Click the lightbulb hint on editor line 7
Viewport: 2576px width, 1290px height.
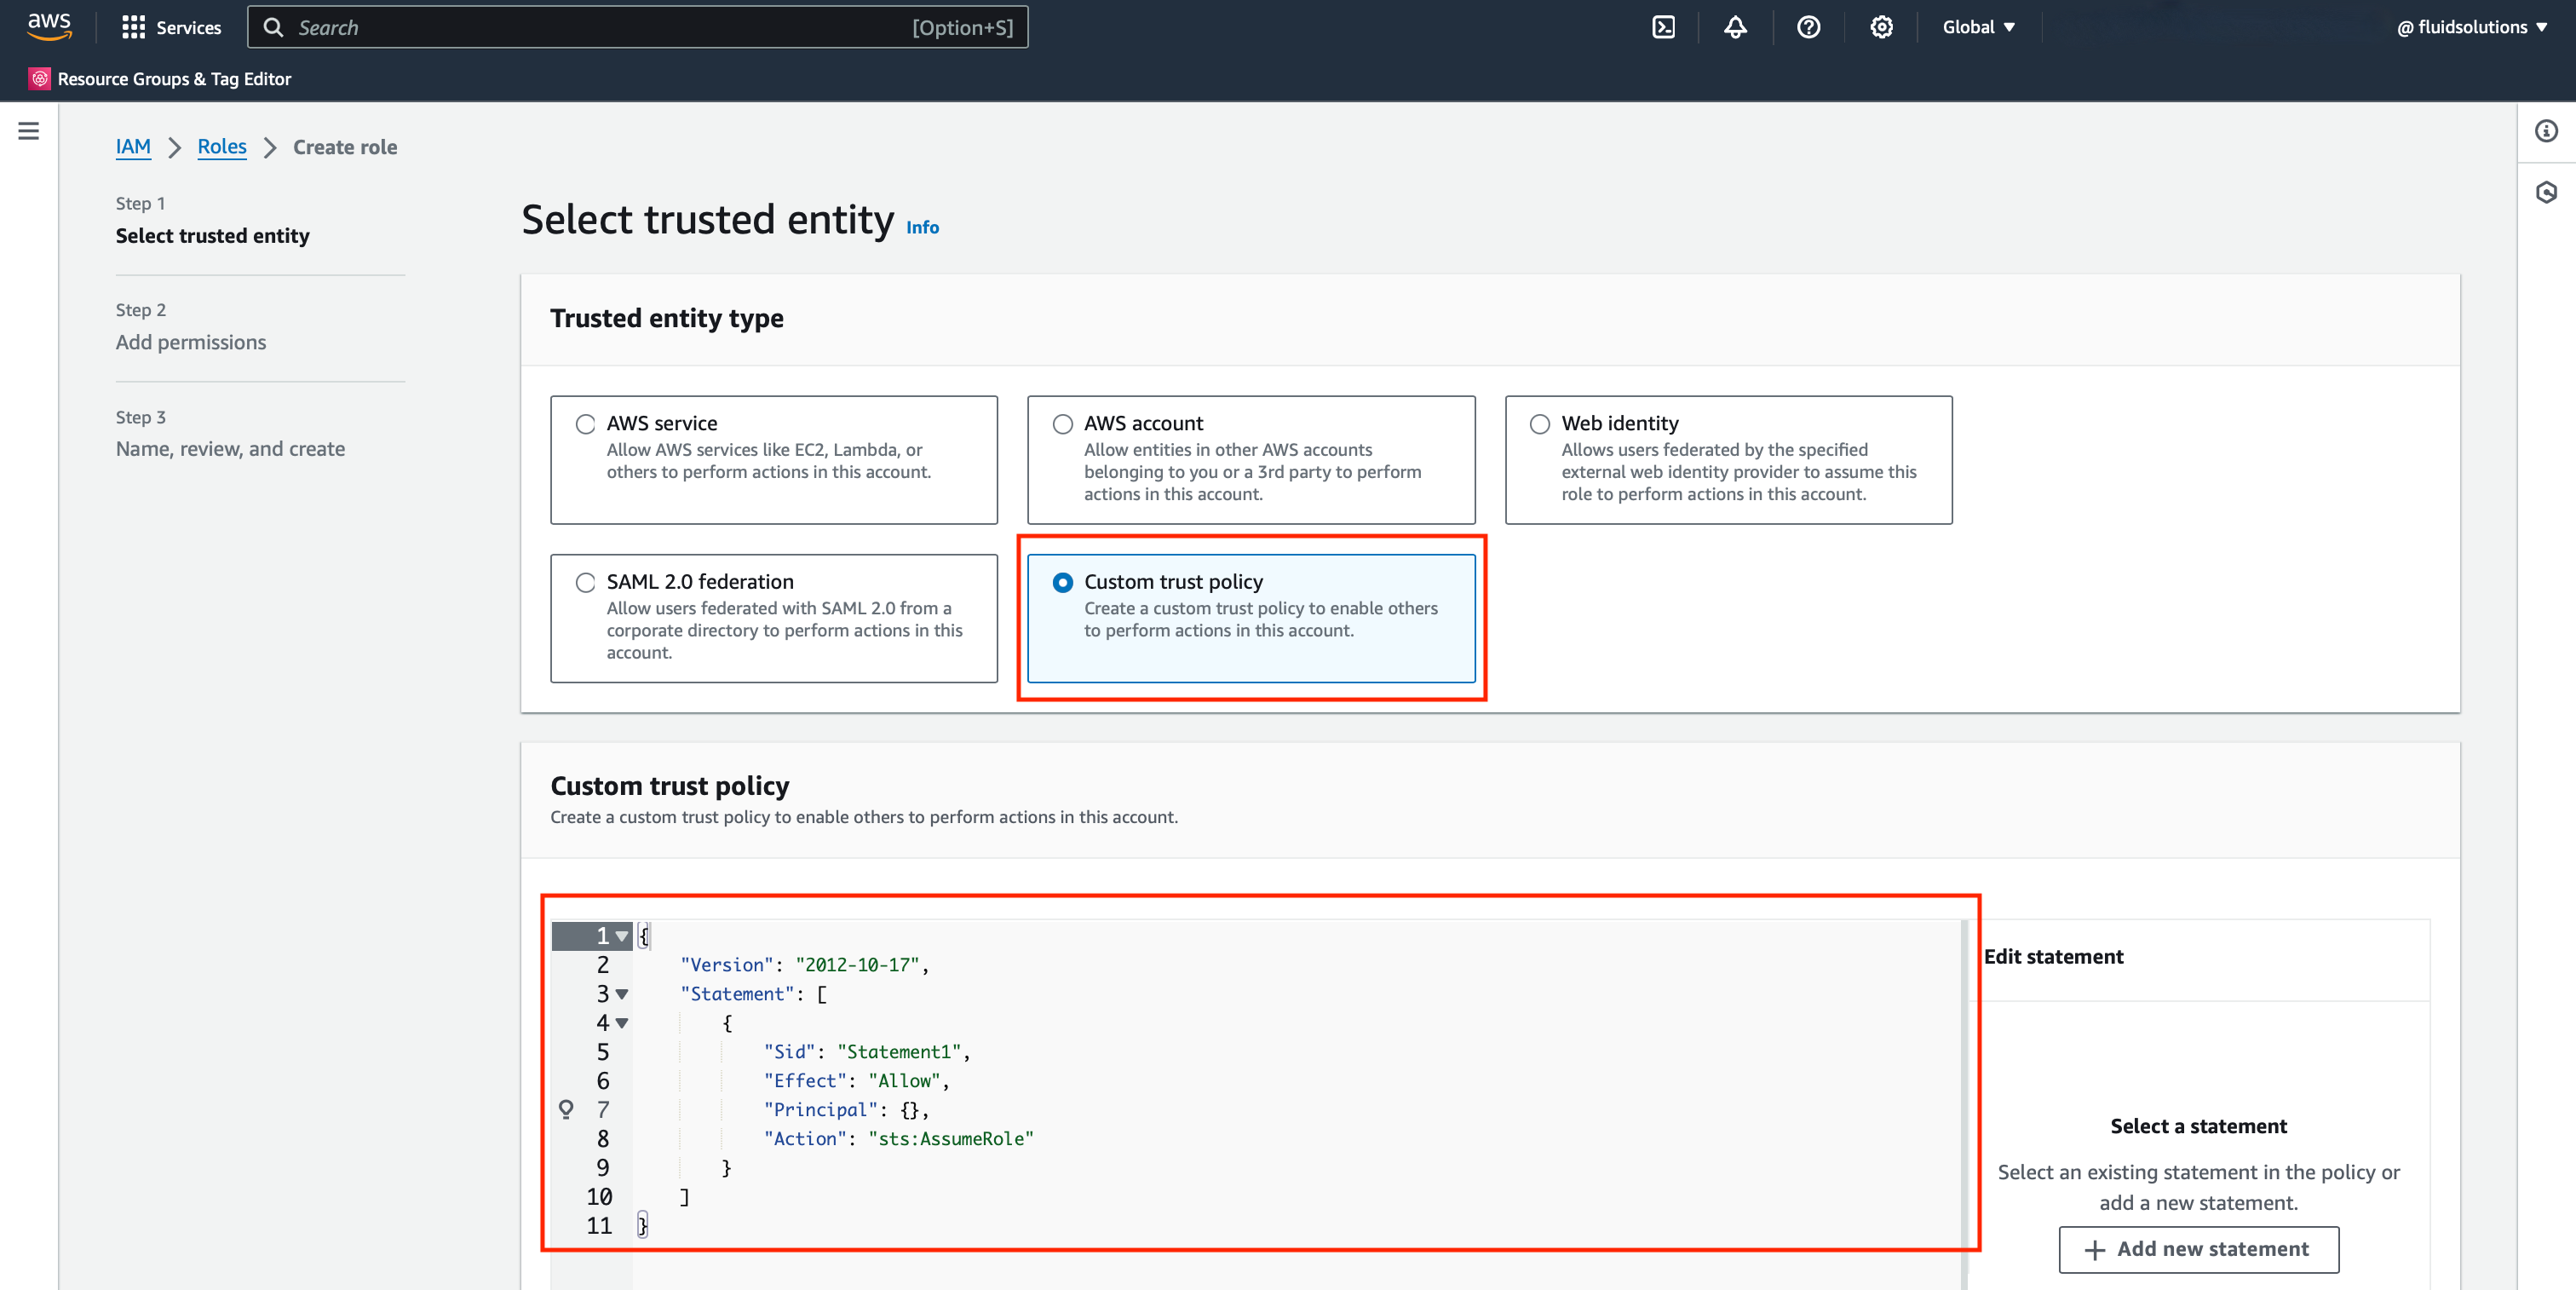tap(567, 1109)
